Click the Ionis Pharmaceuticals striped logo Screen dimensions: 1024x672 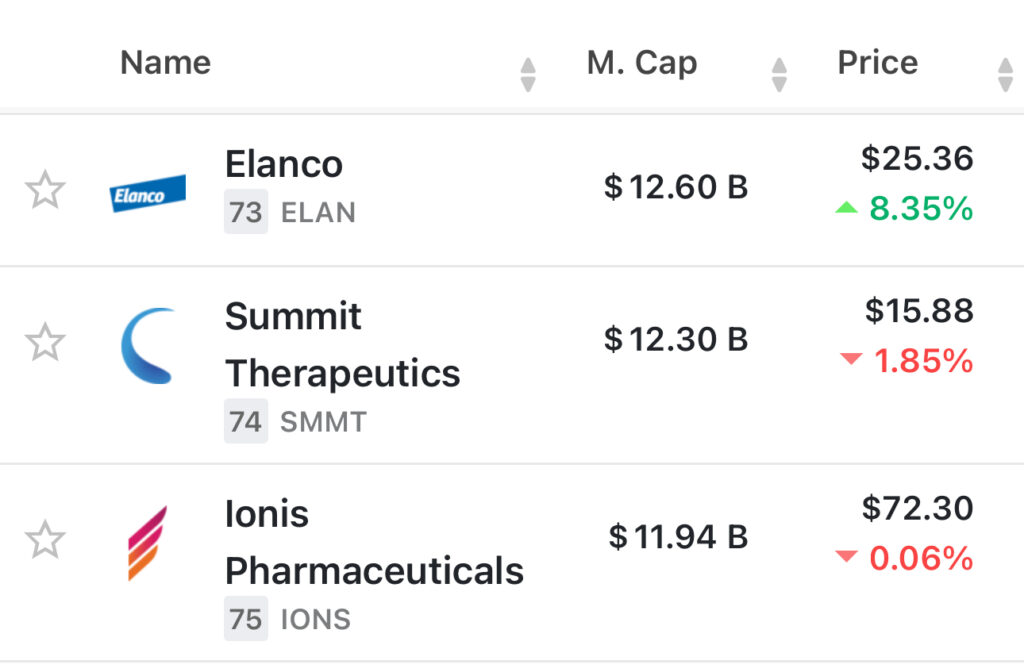148,543
